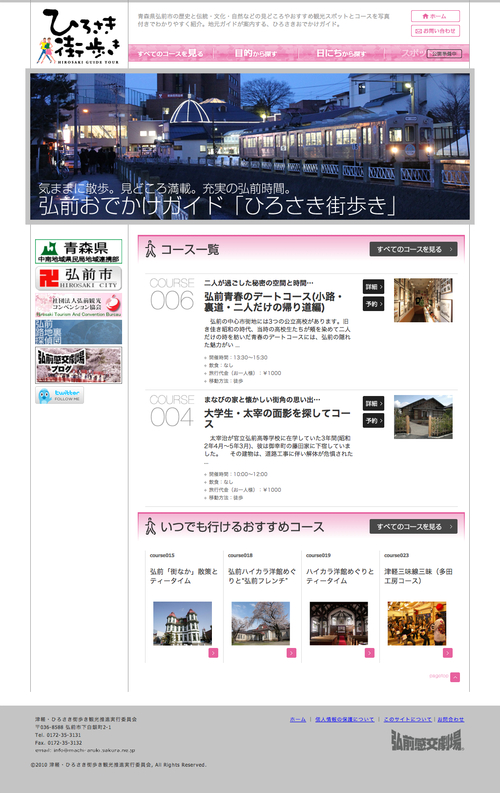Open 弘前「街なか」散策とティータイム title

184,576
